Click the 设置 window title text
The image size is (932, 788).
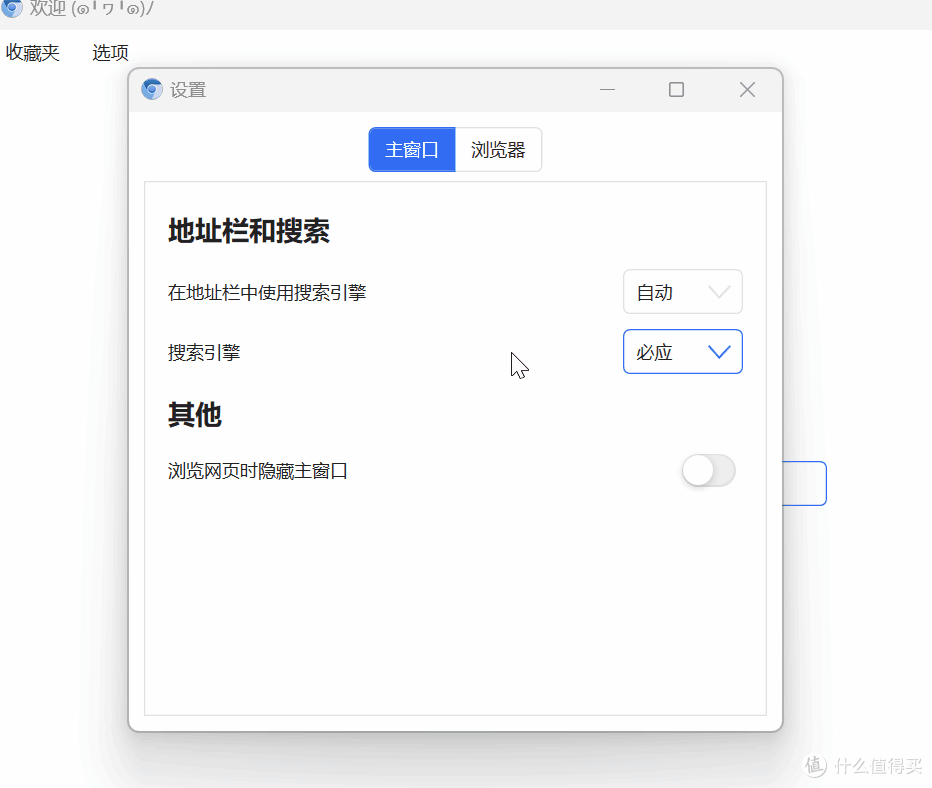pyautogui.click(x=188, y=90)
